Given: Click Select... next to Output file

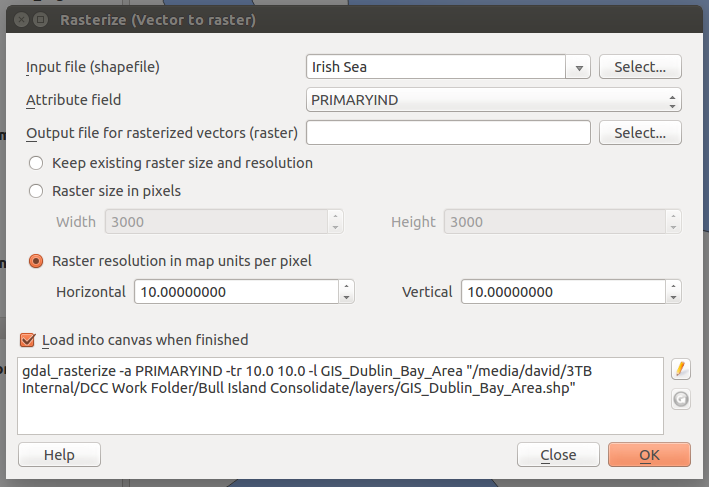Looking at the screenshot, I should [x=640, y=132].
